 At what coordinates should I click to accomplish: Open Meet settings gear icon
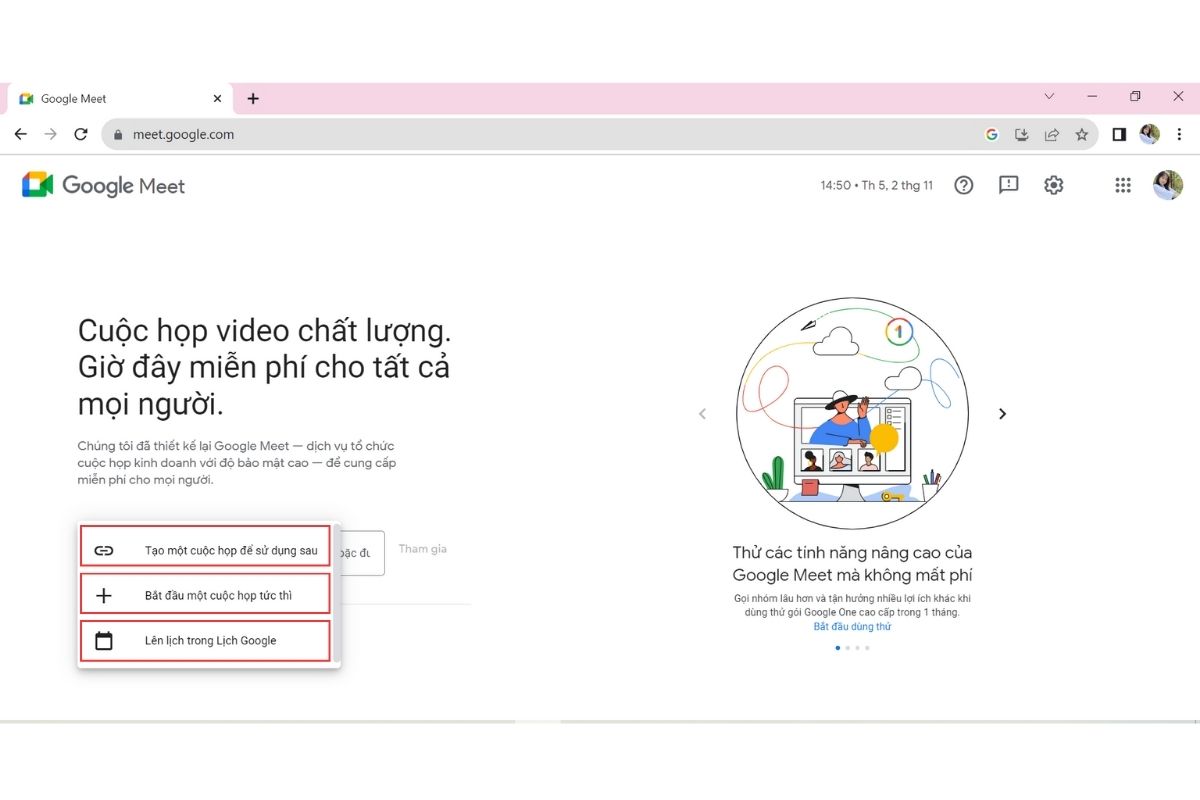tap(1053, 185)
